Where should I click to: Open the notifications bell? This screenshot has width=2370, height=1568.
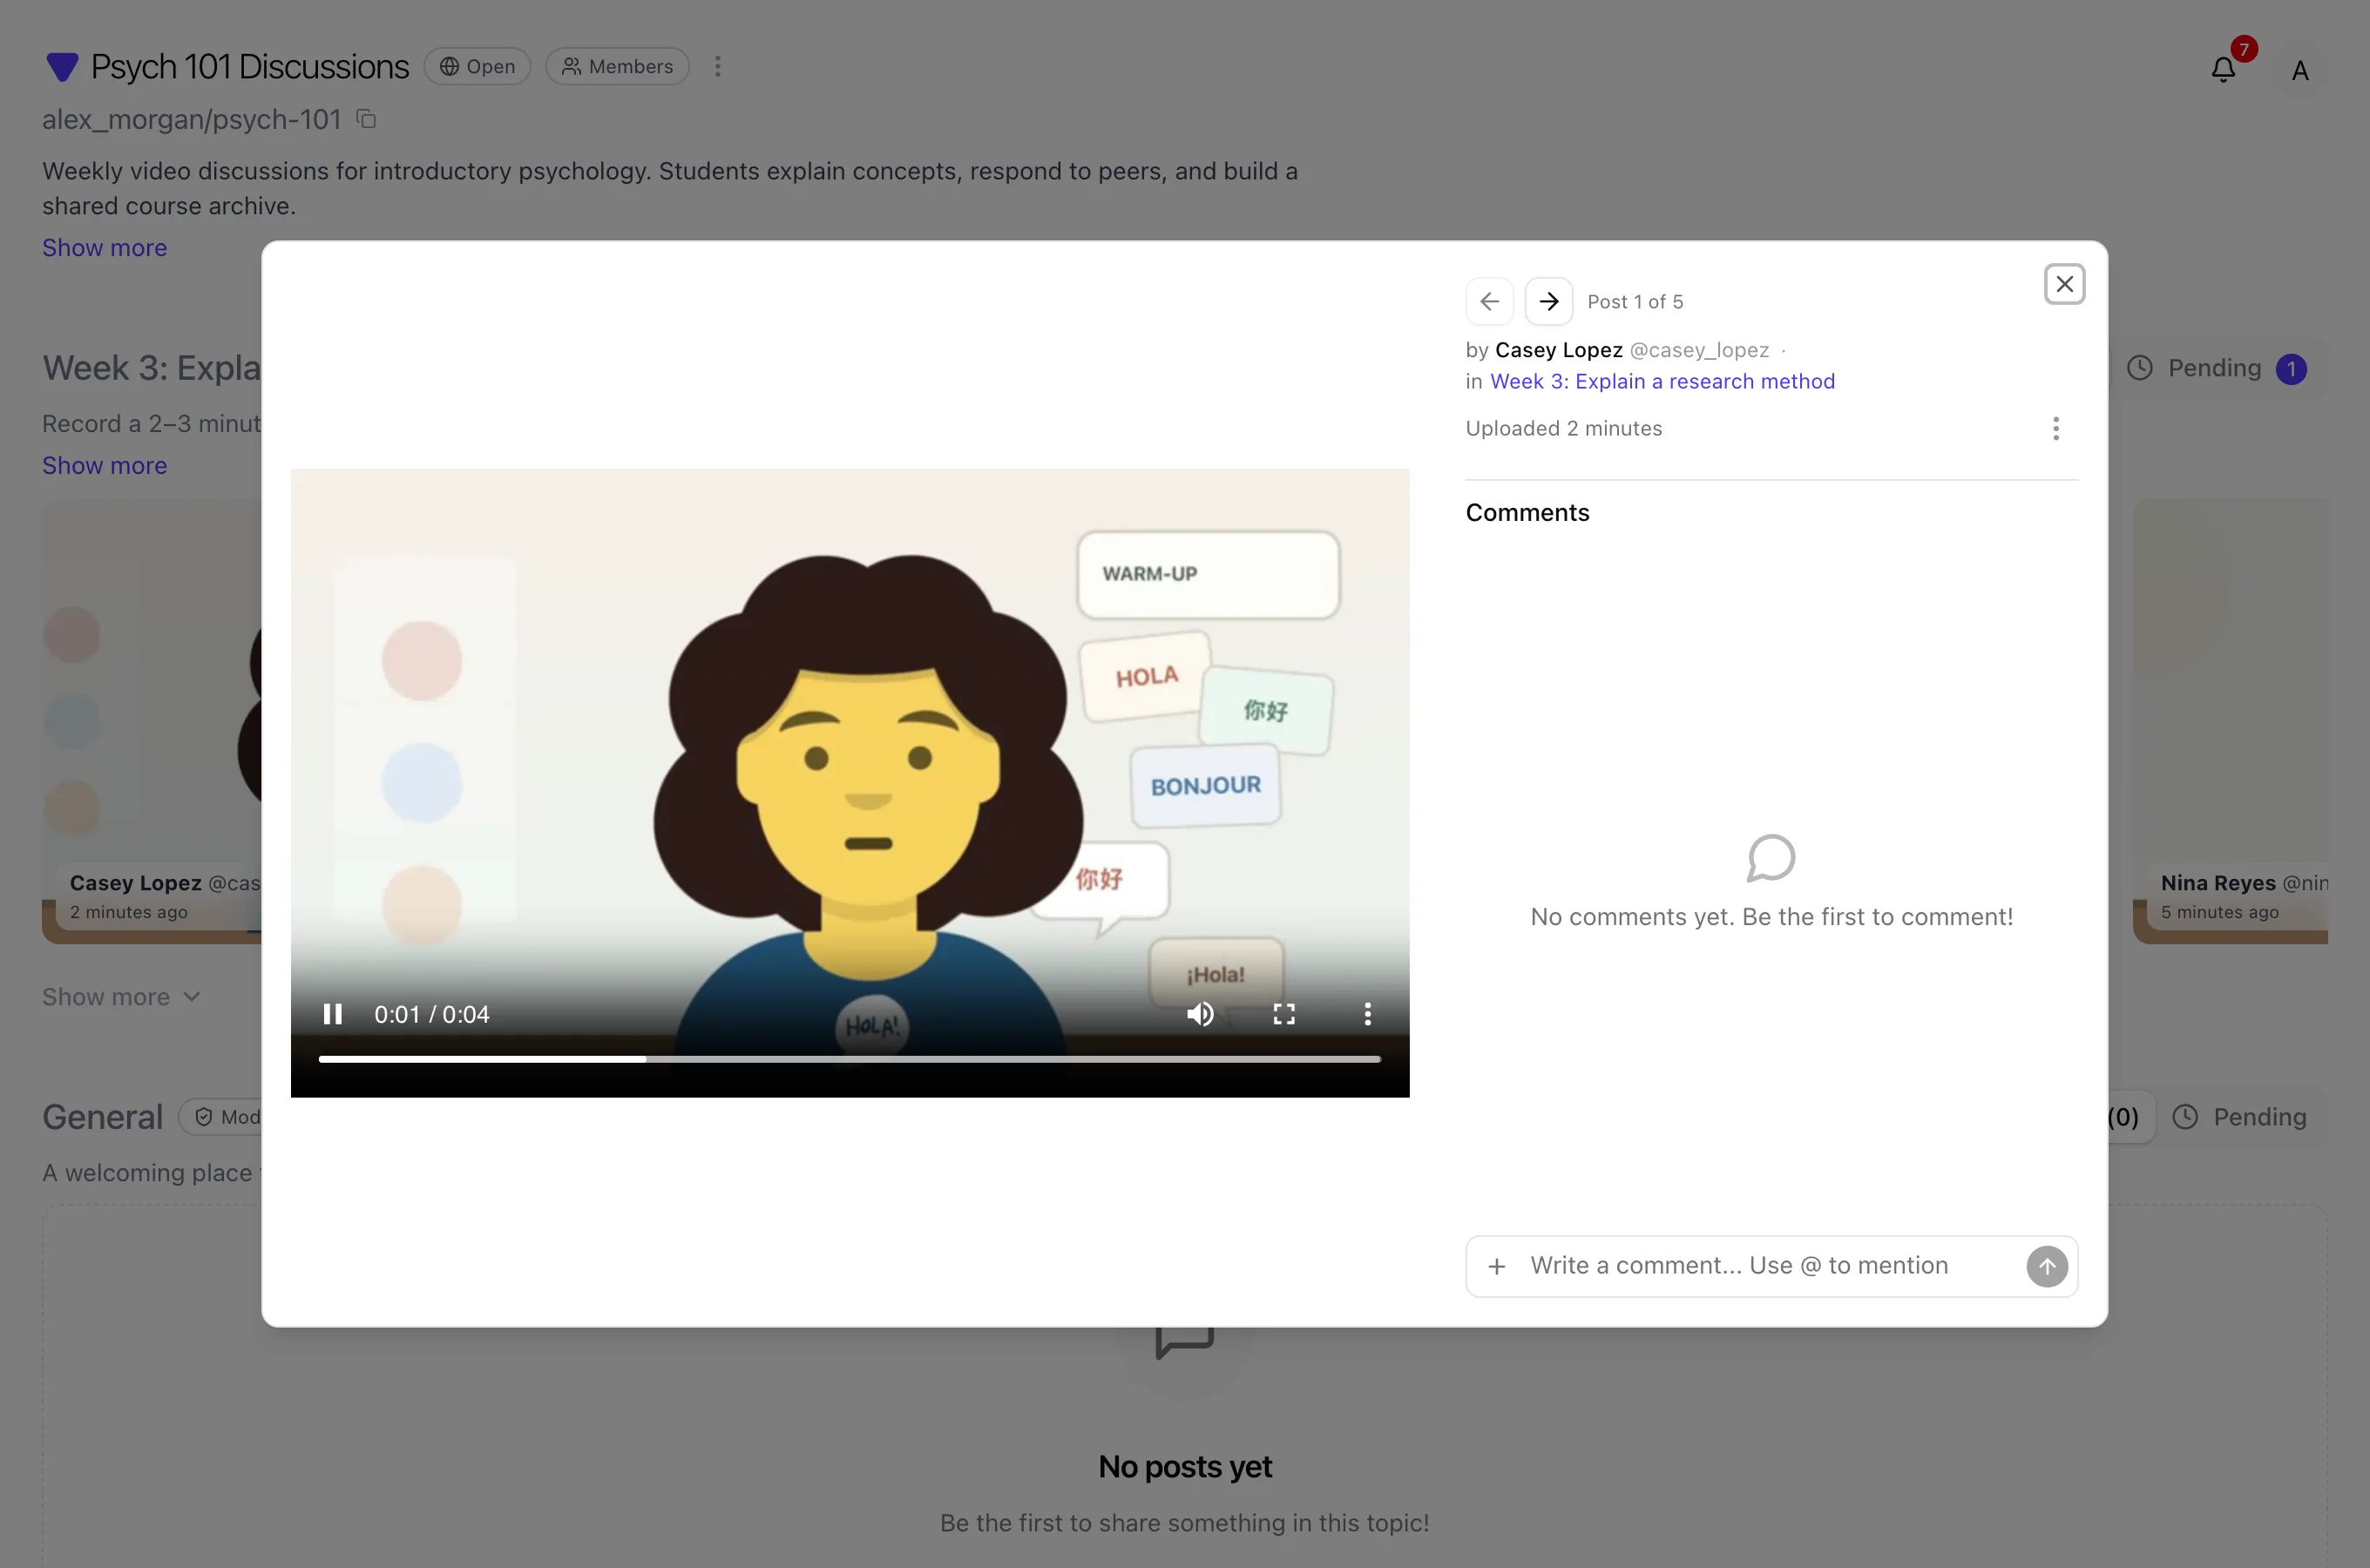coord(2223,69)
